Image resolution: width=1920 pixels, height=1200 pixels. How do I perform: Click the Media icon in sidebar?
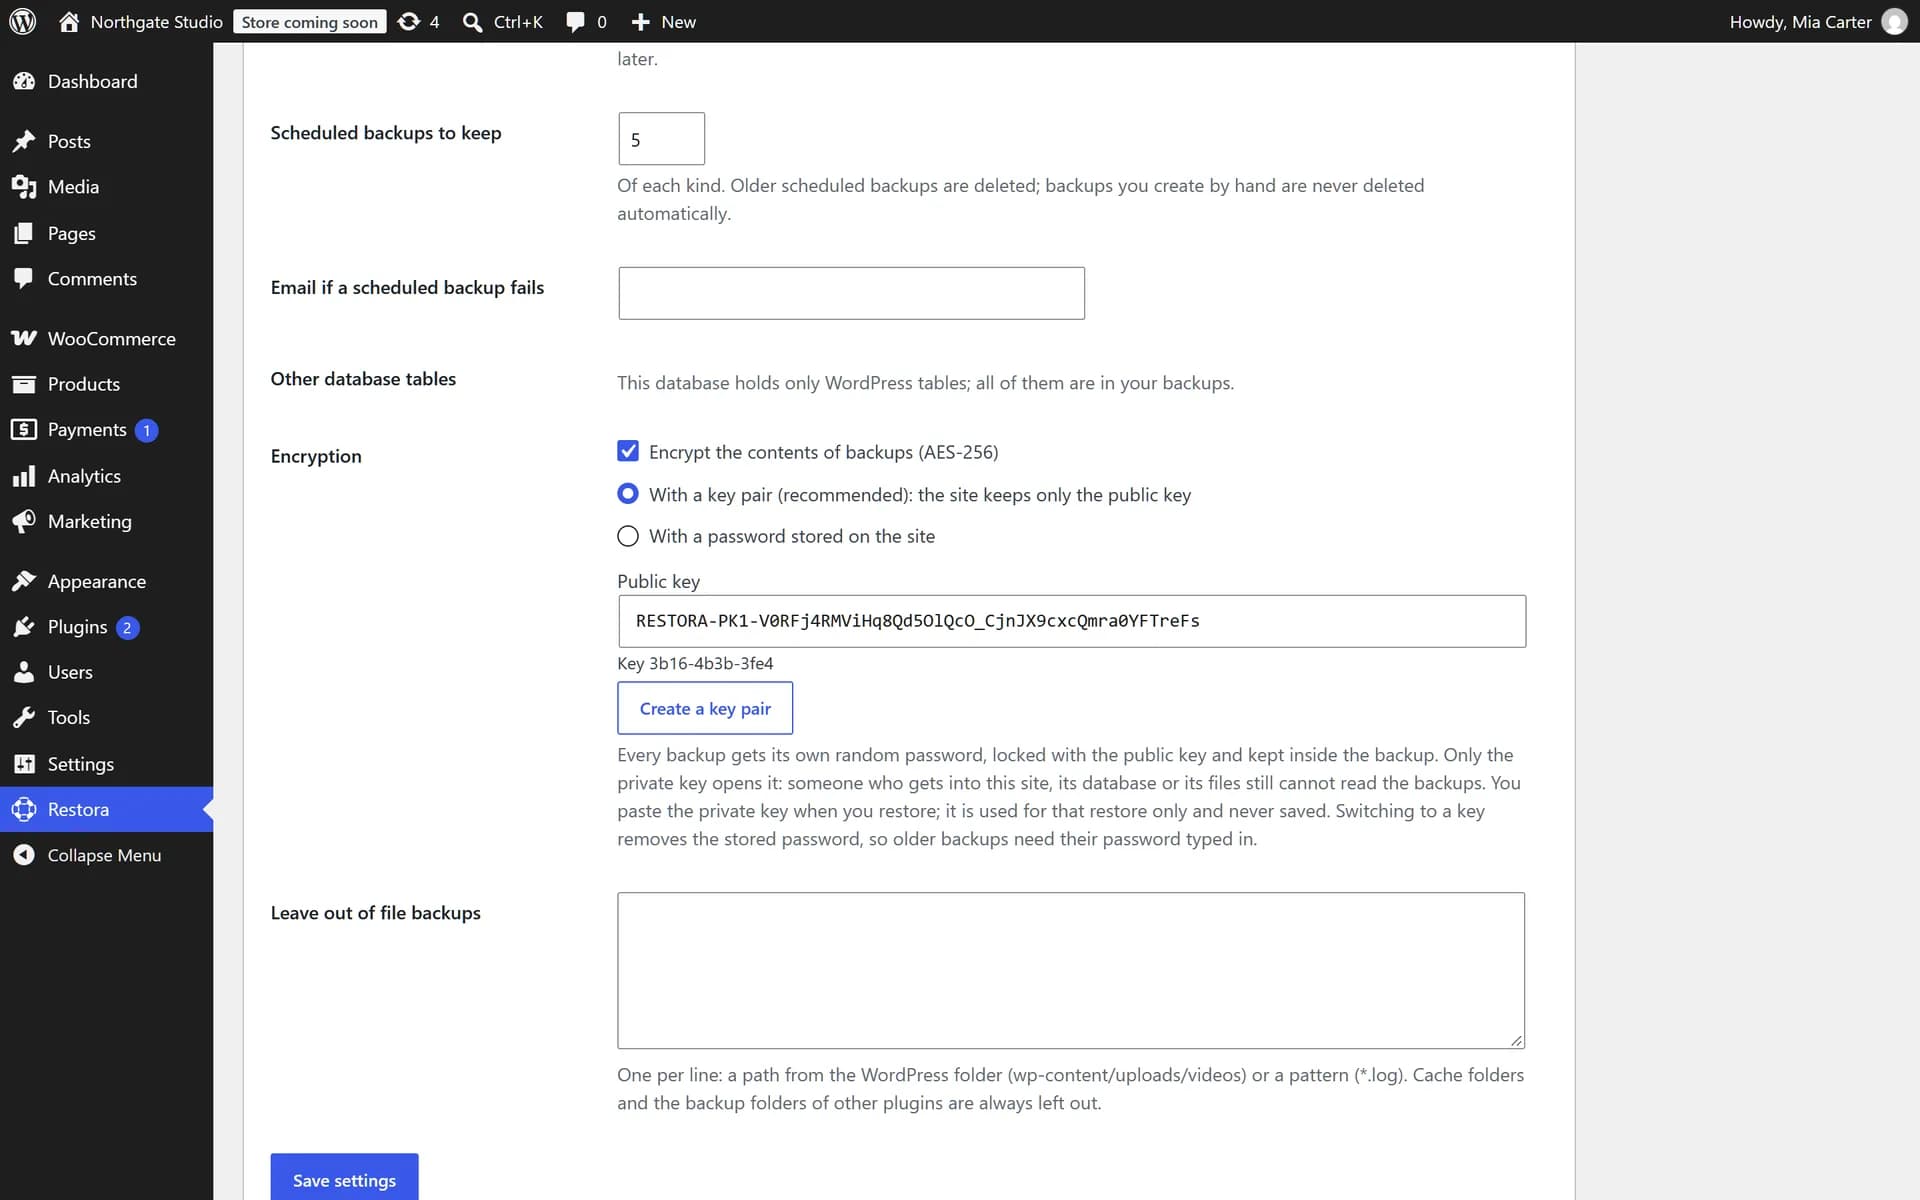click(24, 187)
